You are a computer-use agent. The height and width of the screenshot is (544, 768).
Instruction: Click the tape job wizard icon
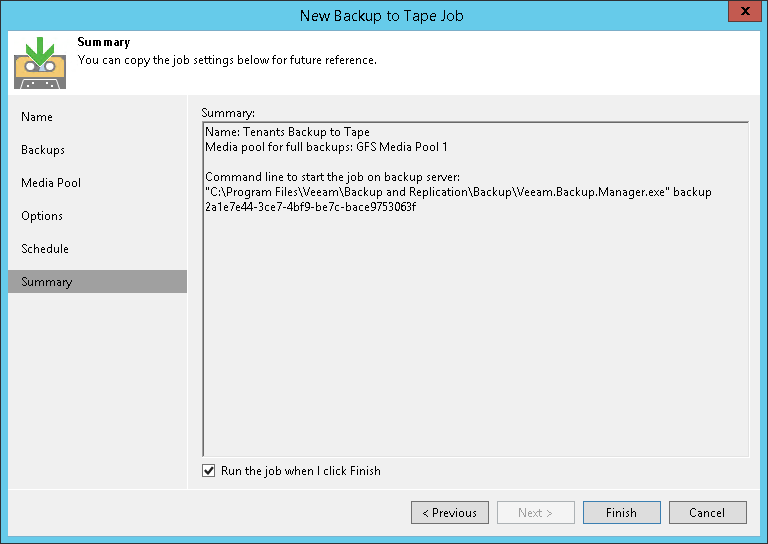pos(40,62)
